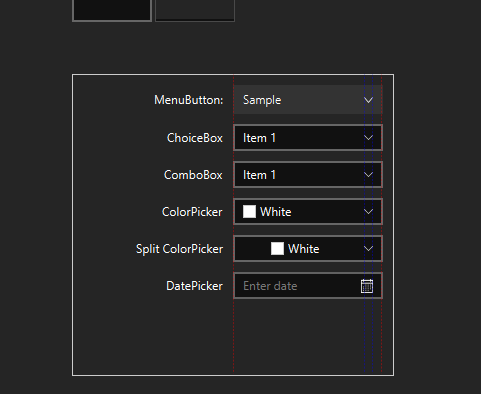Click the Split ColorPicker chevron arrow
481x394 pixels.
pos(368,249)
